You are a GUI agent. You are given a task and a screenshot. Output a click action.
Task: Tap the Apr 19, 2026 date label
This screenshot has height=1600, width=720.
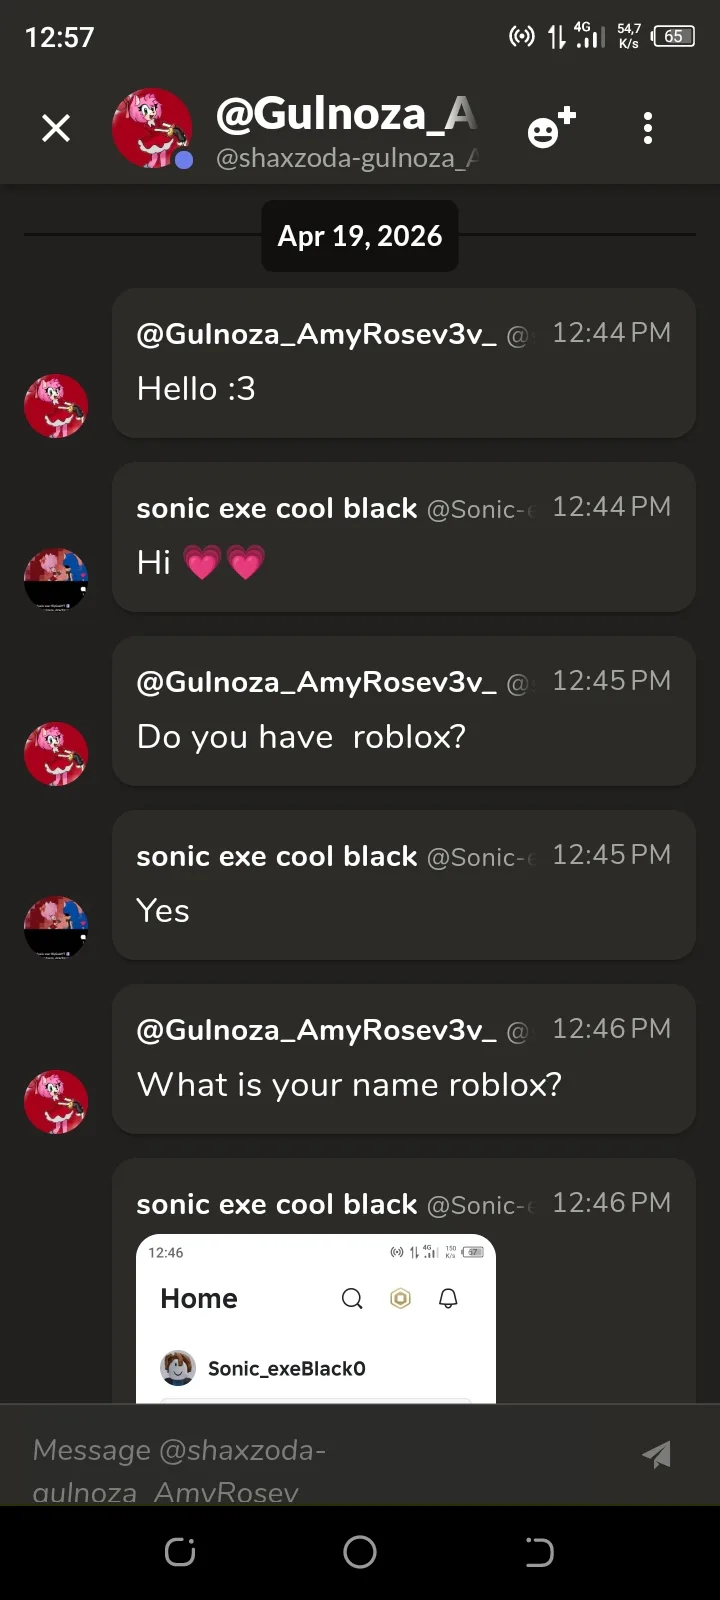[x=360, y=236]
